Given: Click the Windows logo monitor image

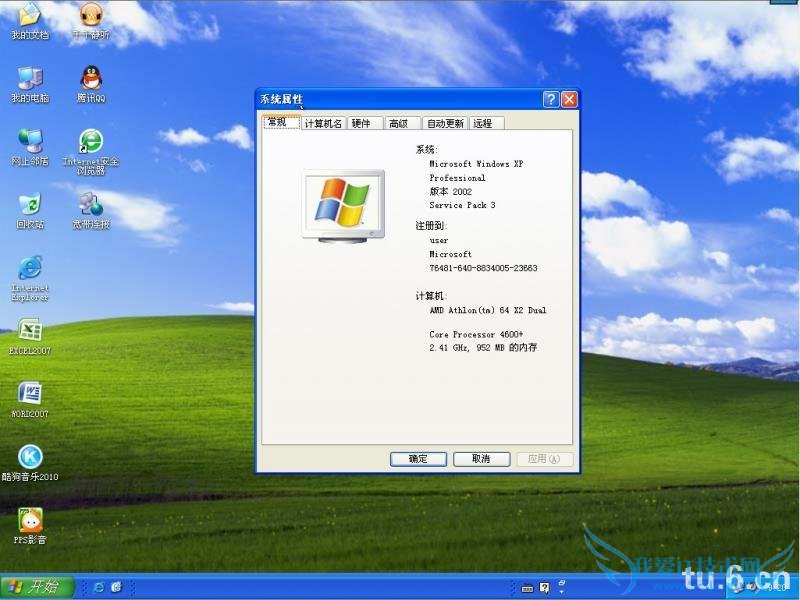Looking at the screenshot, I should pyautogui.click(x=343, y=206).
